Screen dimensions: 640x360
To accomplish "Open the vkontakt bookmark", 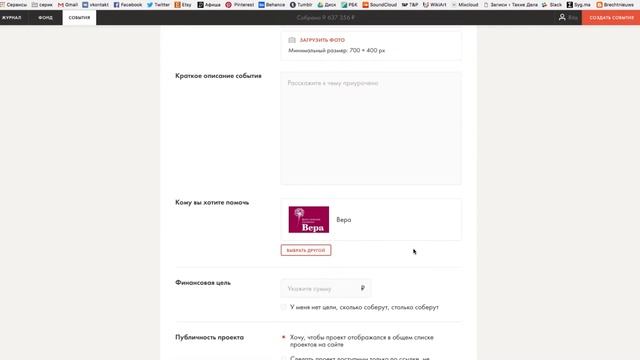I will pyautogui.click(x=96, y=5).
